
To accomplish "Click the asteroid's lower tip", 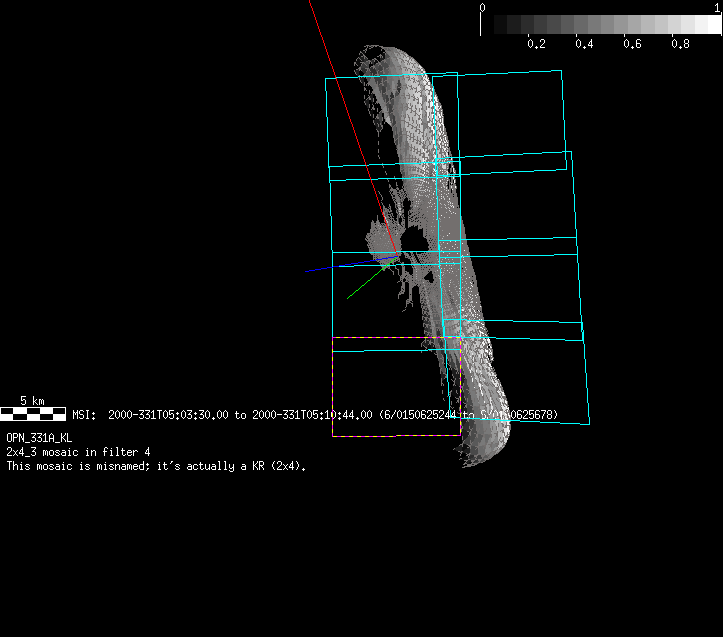I will tap(495, 440).
